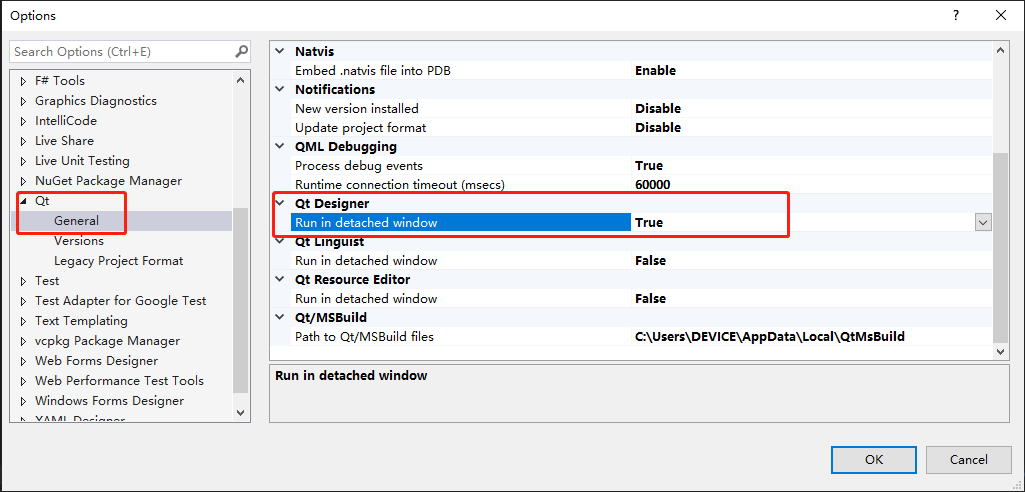Collapse the Qt/MSBuild category
Image resolution: width=1025 pixels, height=492 pixels.
(280, 318)
